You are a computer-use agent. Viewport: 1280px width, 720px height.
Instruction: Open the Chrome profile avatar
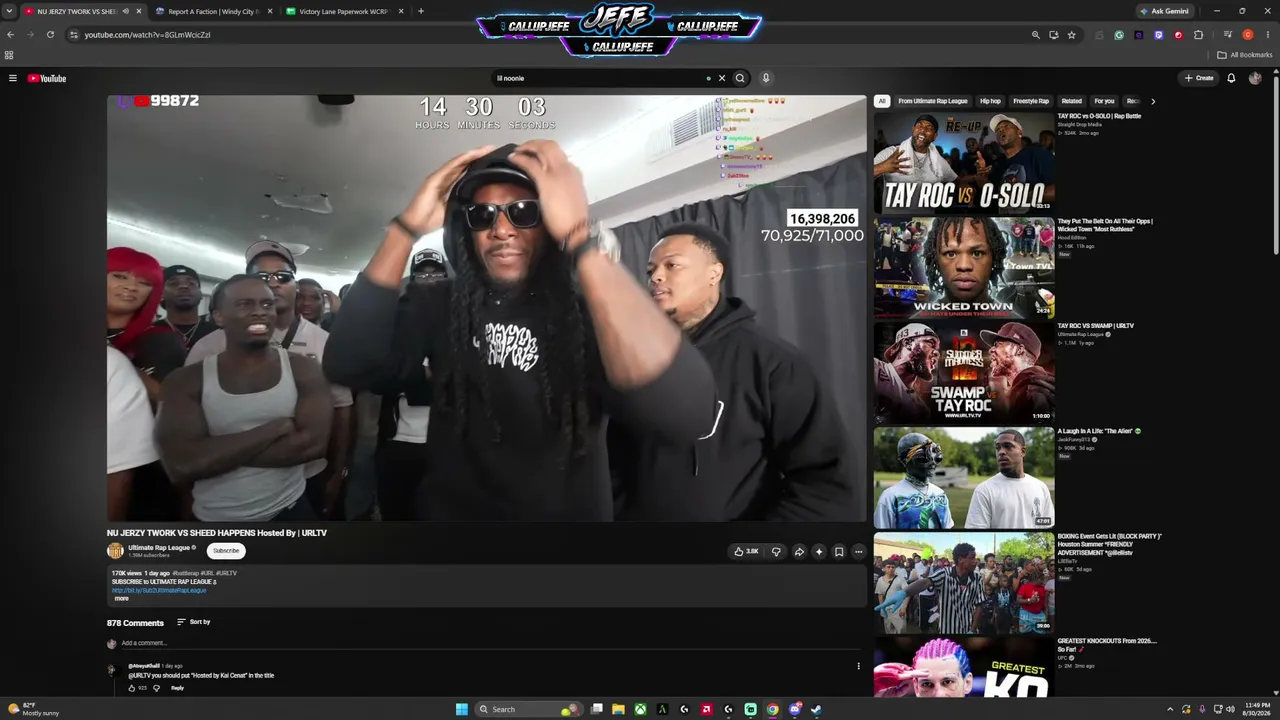tap(1248, 35)
